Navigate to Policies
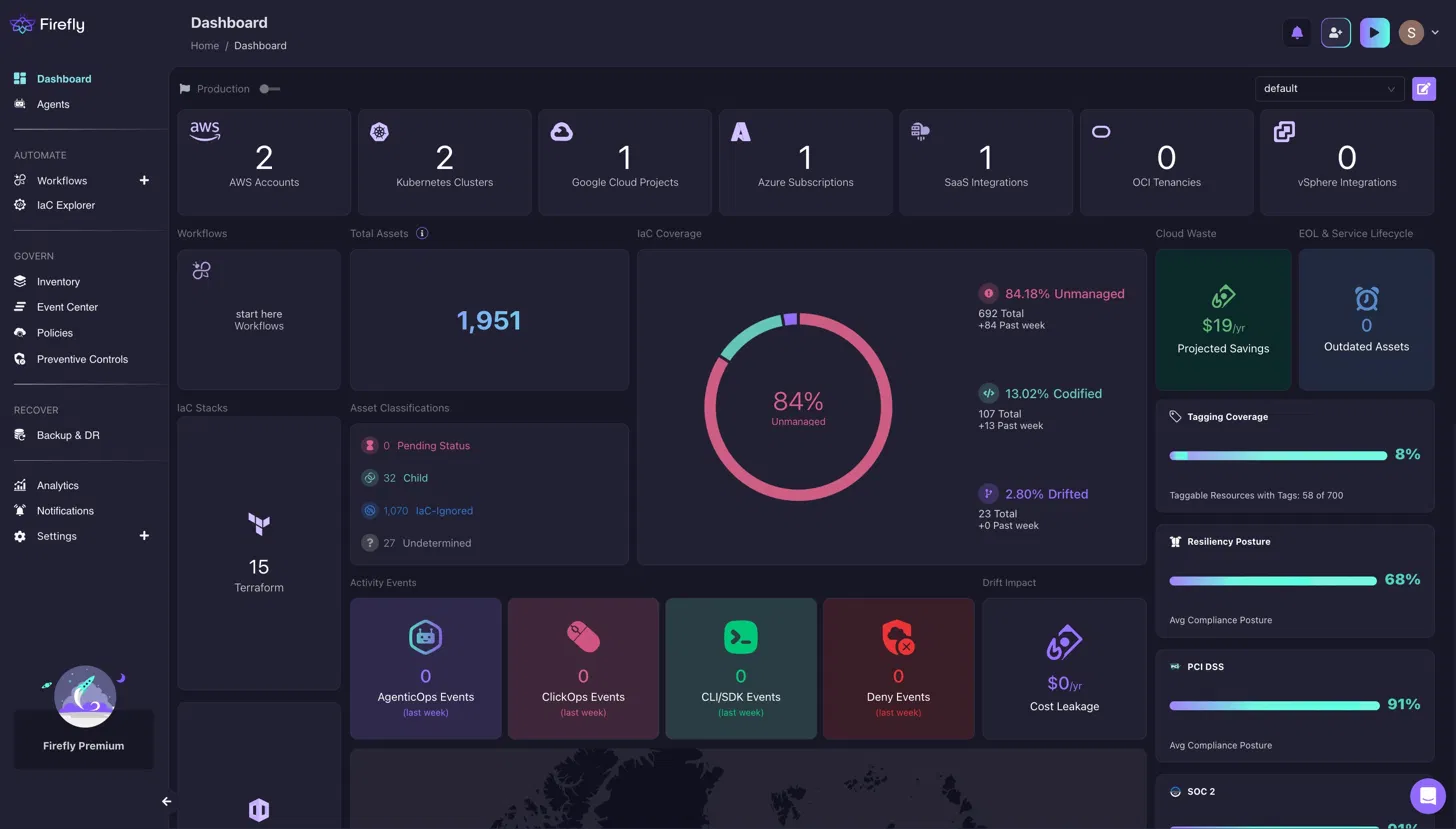The image size is (1456, 829). [55, 334]
